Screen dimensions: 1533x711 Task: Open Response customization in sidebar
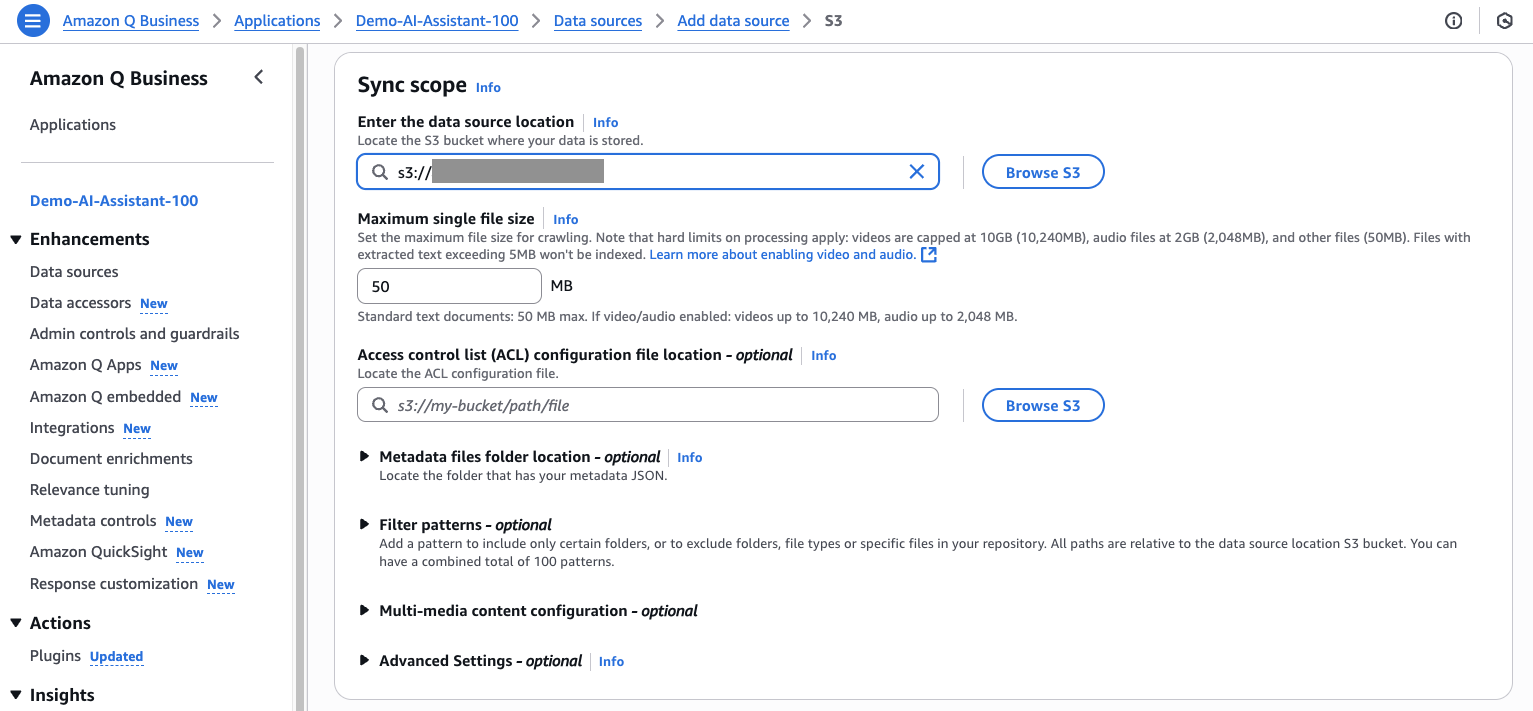(114, 584)
